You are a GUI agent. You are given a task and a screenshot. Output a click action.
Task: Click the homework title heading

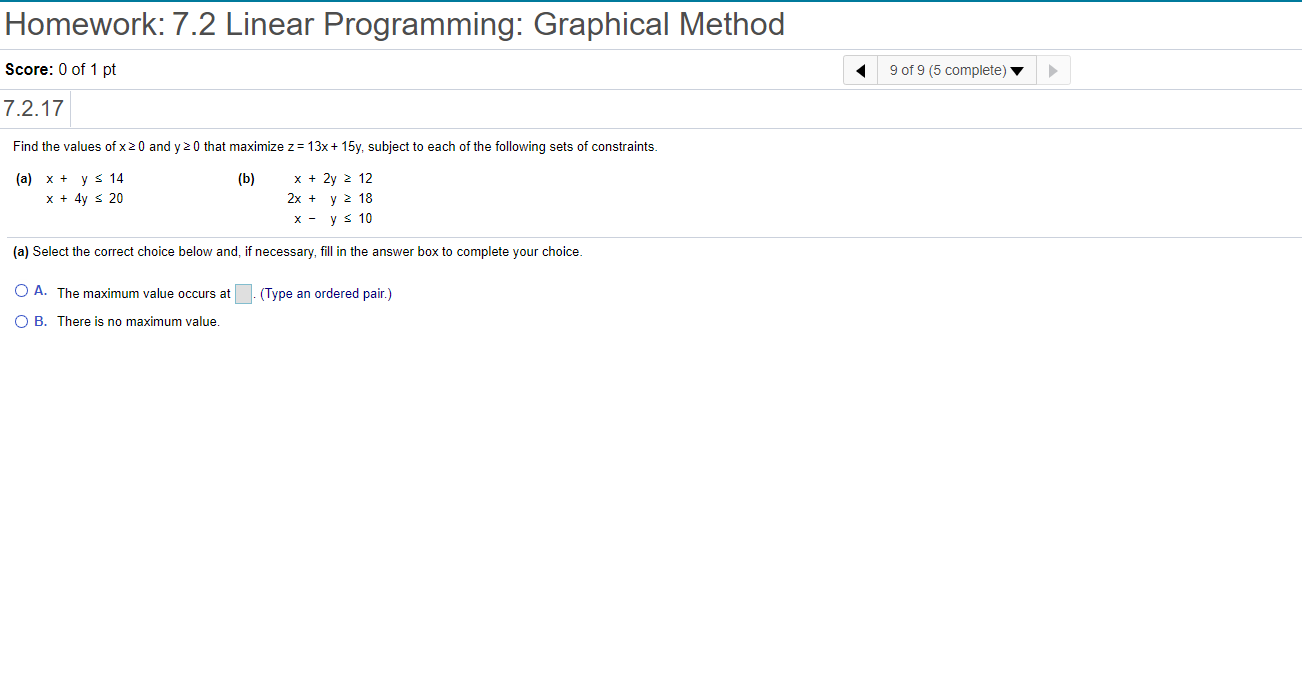[393, 24]
